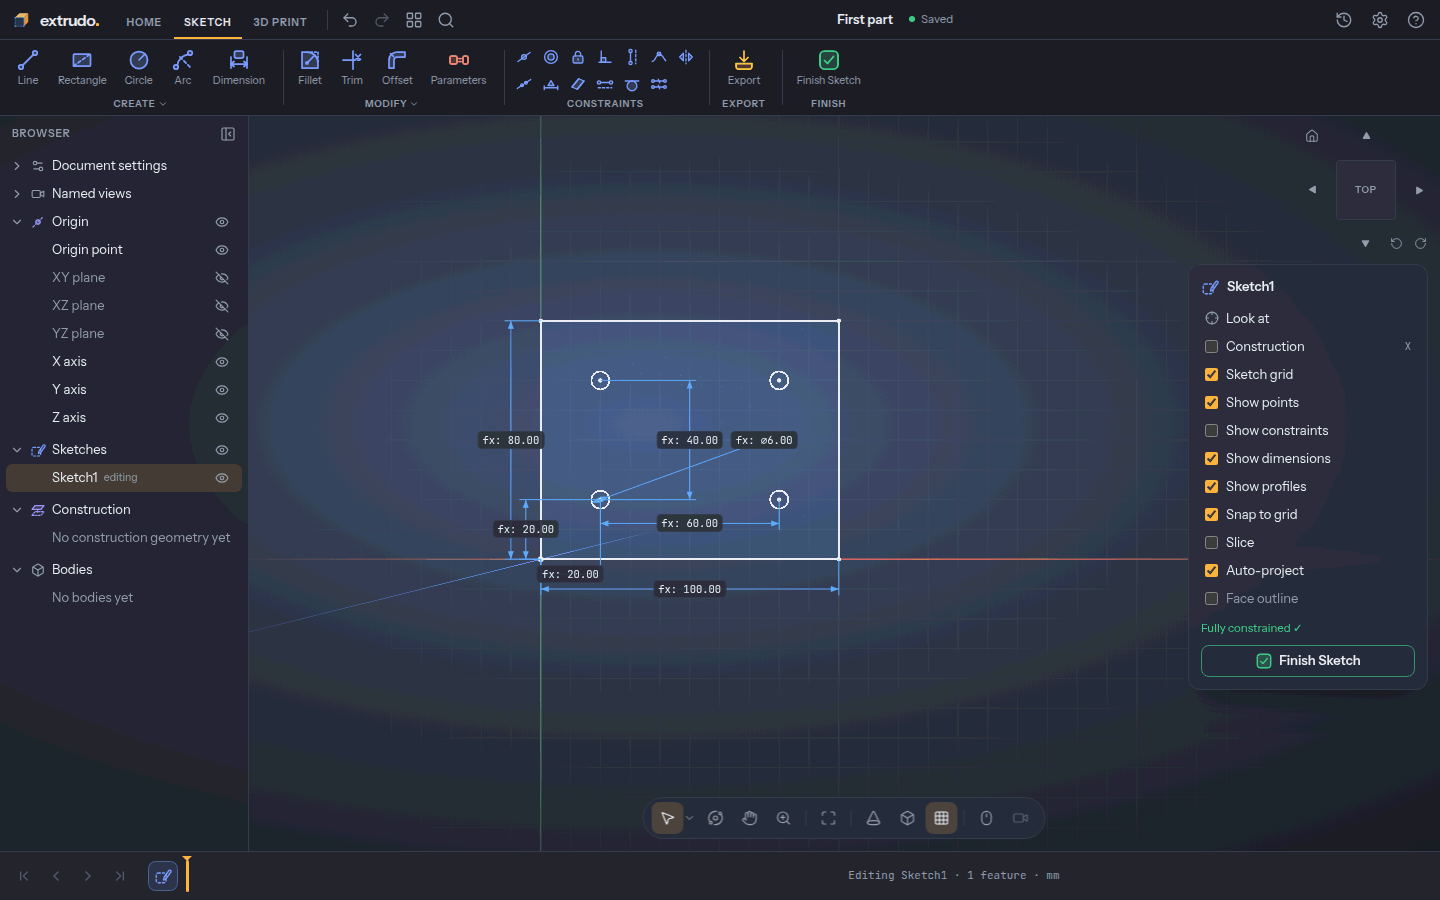Click the Finish Sketch button in panel
The height and width of the screenshot is (900, 1440).
coord(1308,661)
